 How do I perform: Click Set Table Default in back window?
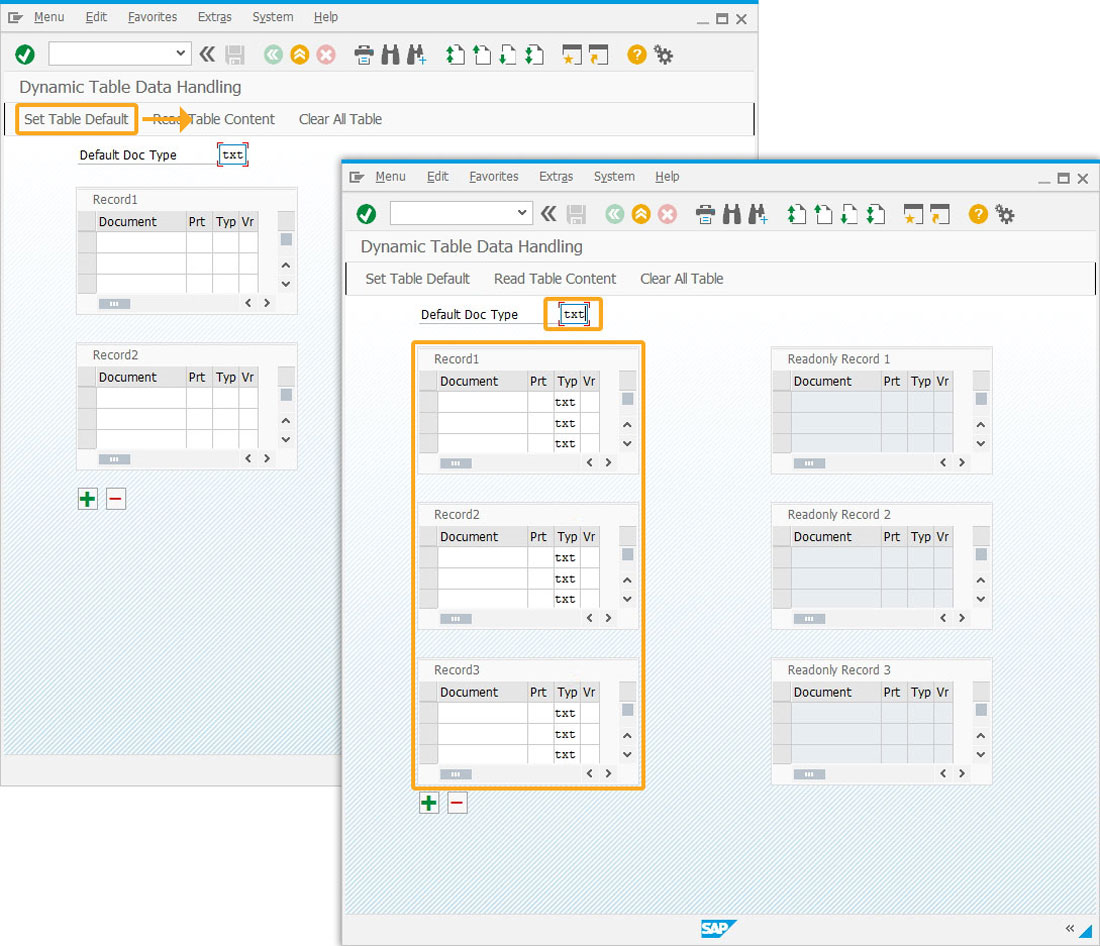pyautogui.click(x=76, y=119)
